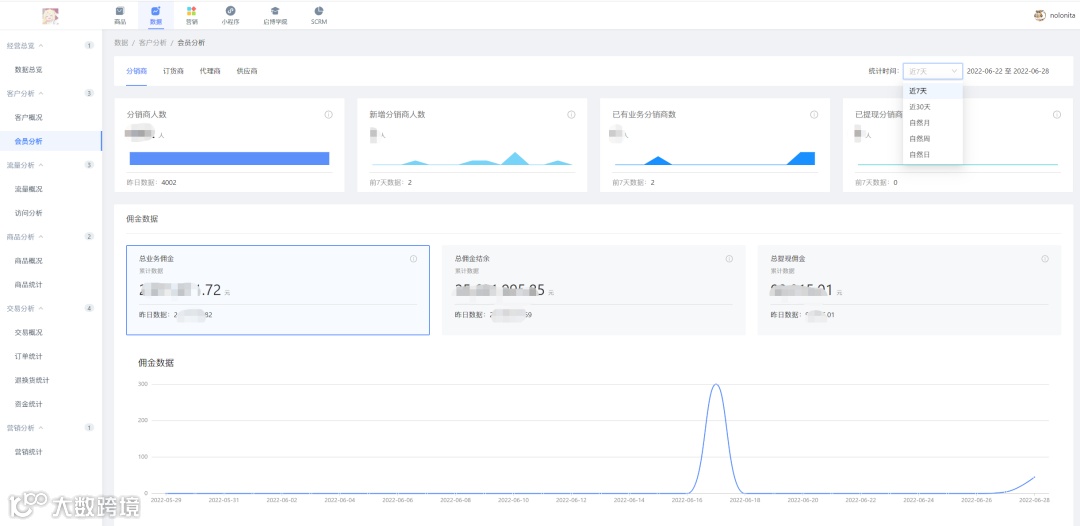Switch to the 代理商 tab

tap(210, 71)
